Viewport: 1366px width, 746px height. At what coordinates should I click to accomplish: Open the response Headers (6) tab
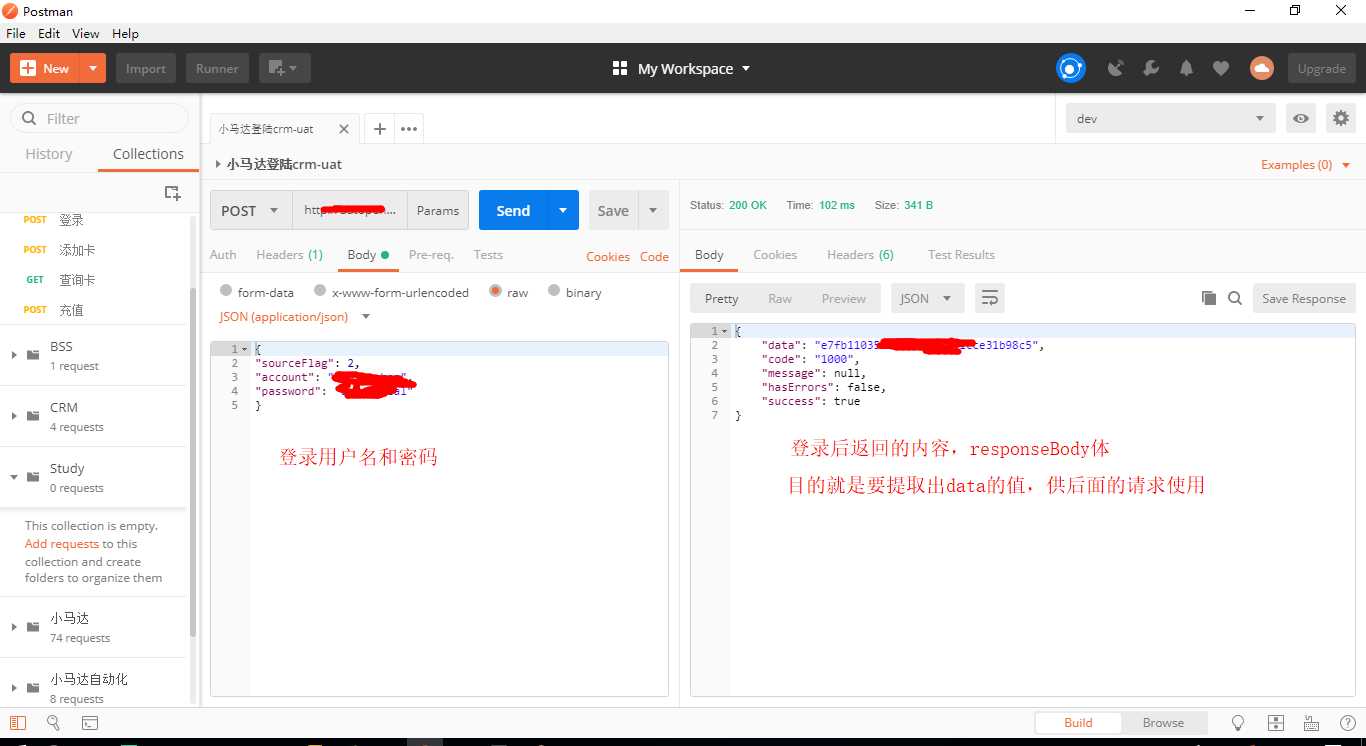[x=860, y=255]
